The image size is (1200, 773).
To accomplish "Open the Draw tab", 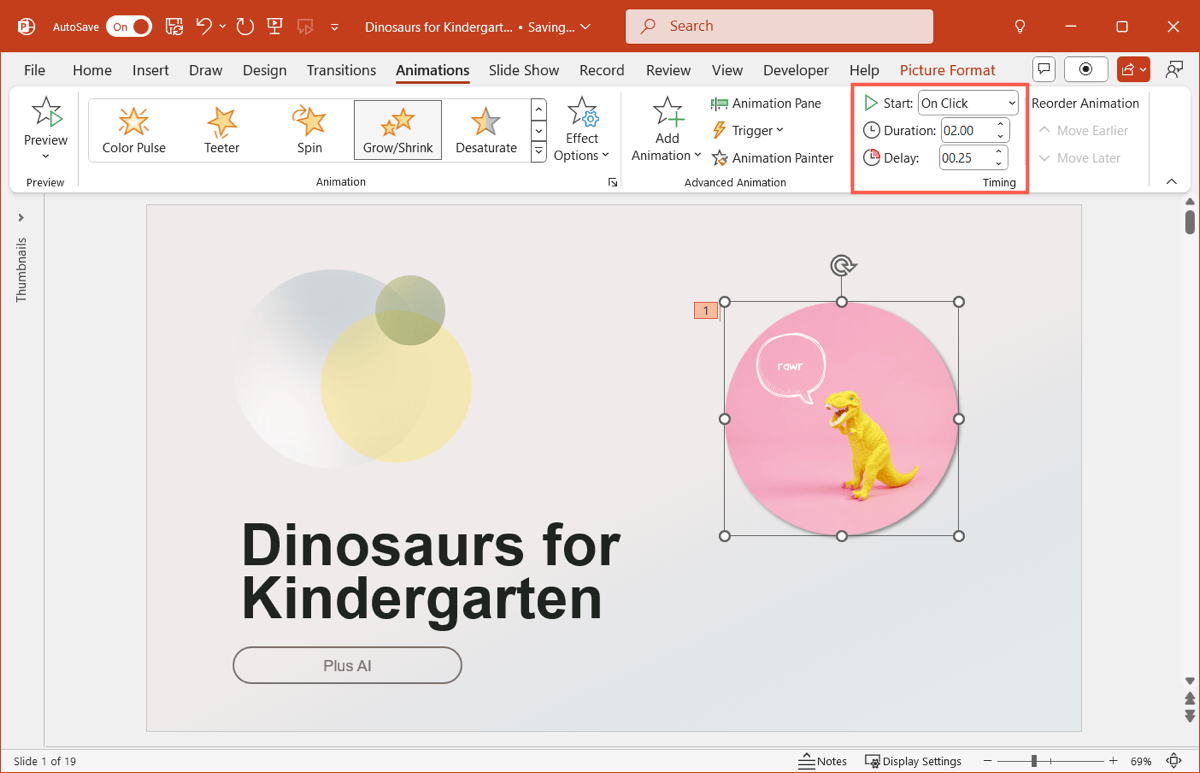I will pyautogui.click(x=206, y=70).
